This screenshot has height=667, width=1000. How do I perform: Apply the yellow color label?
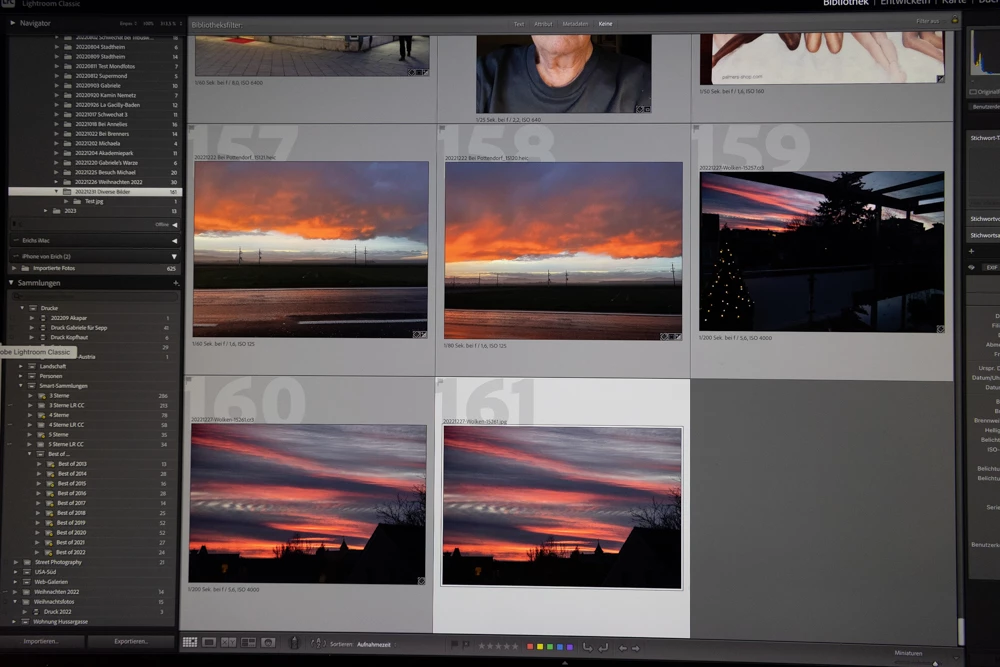click(x=540, y=647)
